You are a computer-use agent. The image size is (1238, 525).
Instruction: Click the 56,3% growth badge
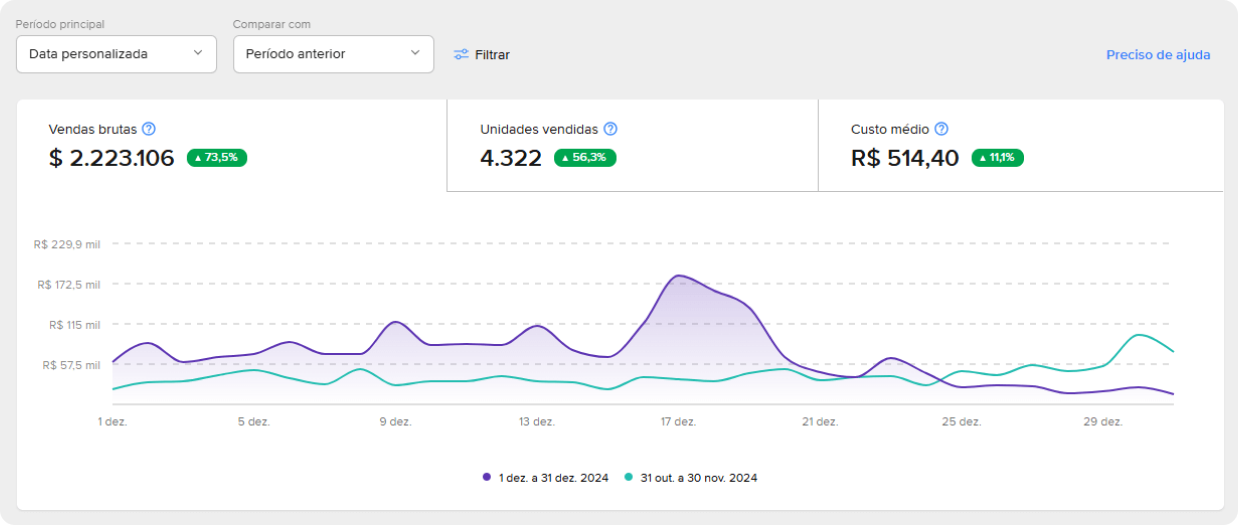pos(586,158)
